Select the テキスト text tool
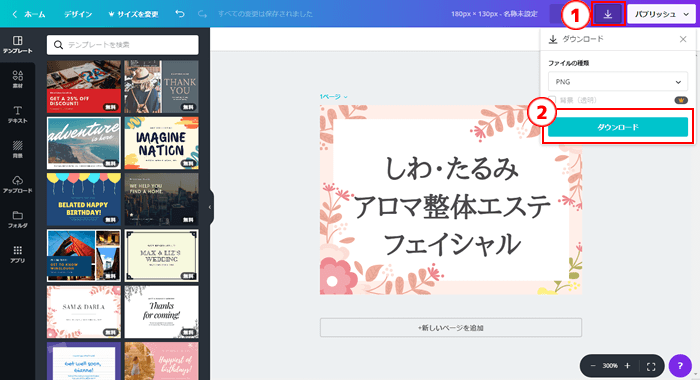The image size is (700, 380). 17,114
